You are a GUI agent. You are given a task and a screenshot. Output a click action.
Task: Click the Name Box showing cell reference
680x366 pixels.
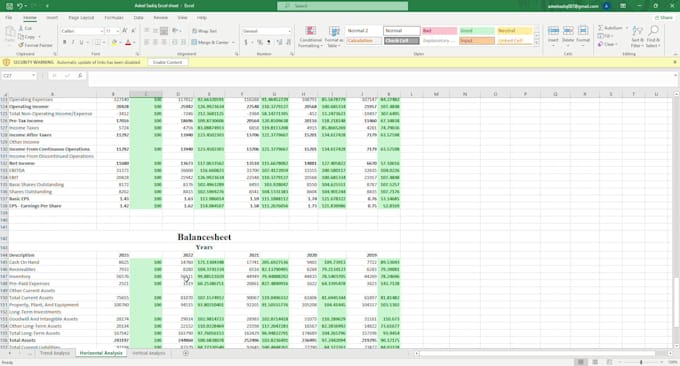[x=19, y=75]
